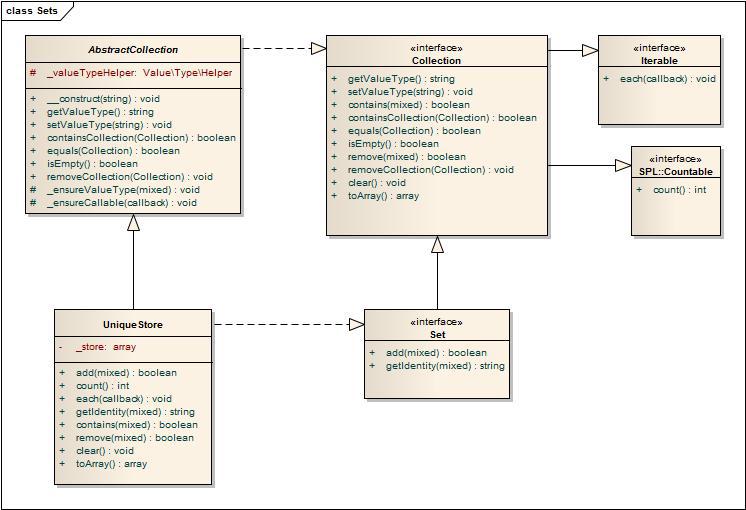Click setValueType(string) in the Collection interface
The image size is (746, 510).
[402, 92]
